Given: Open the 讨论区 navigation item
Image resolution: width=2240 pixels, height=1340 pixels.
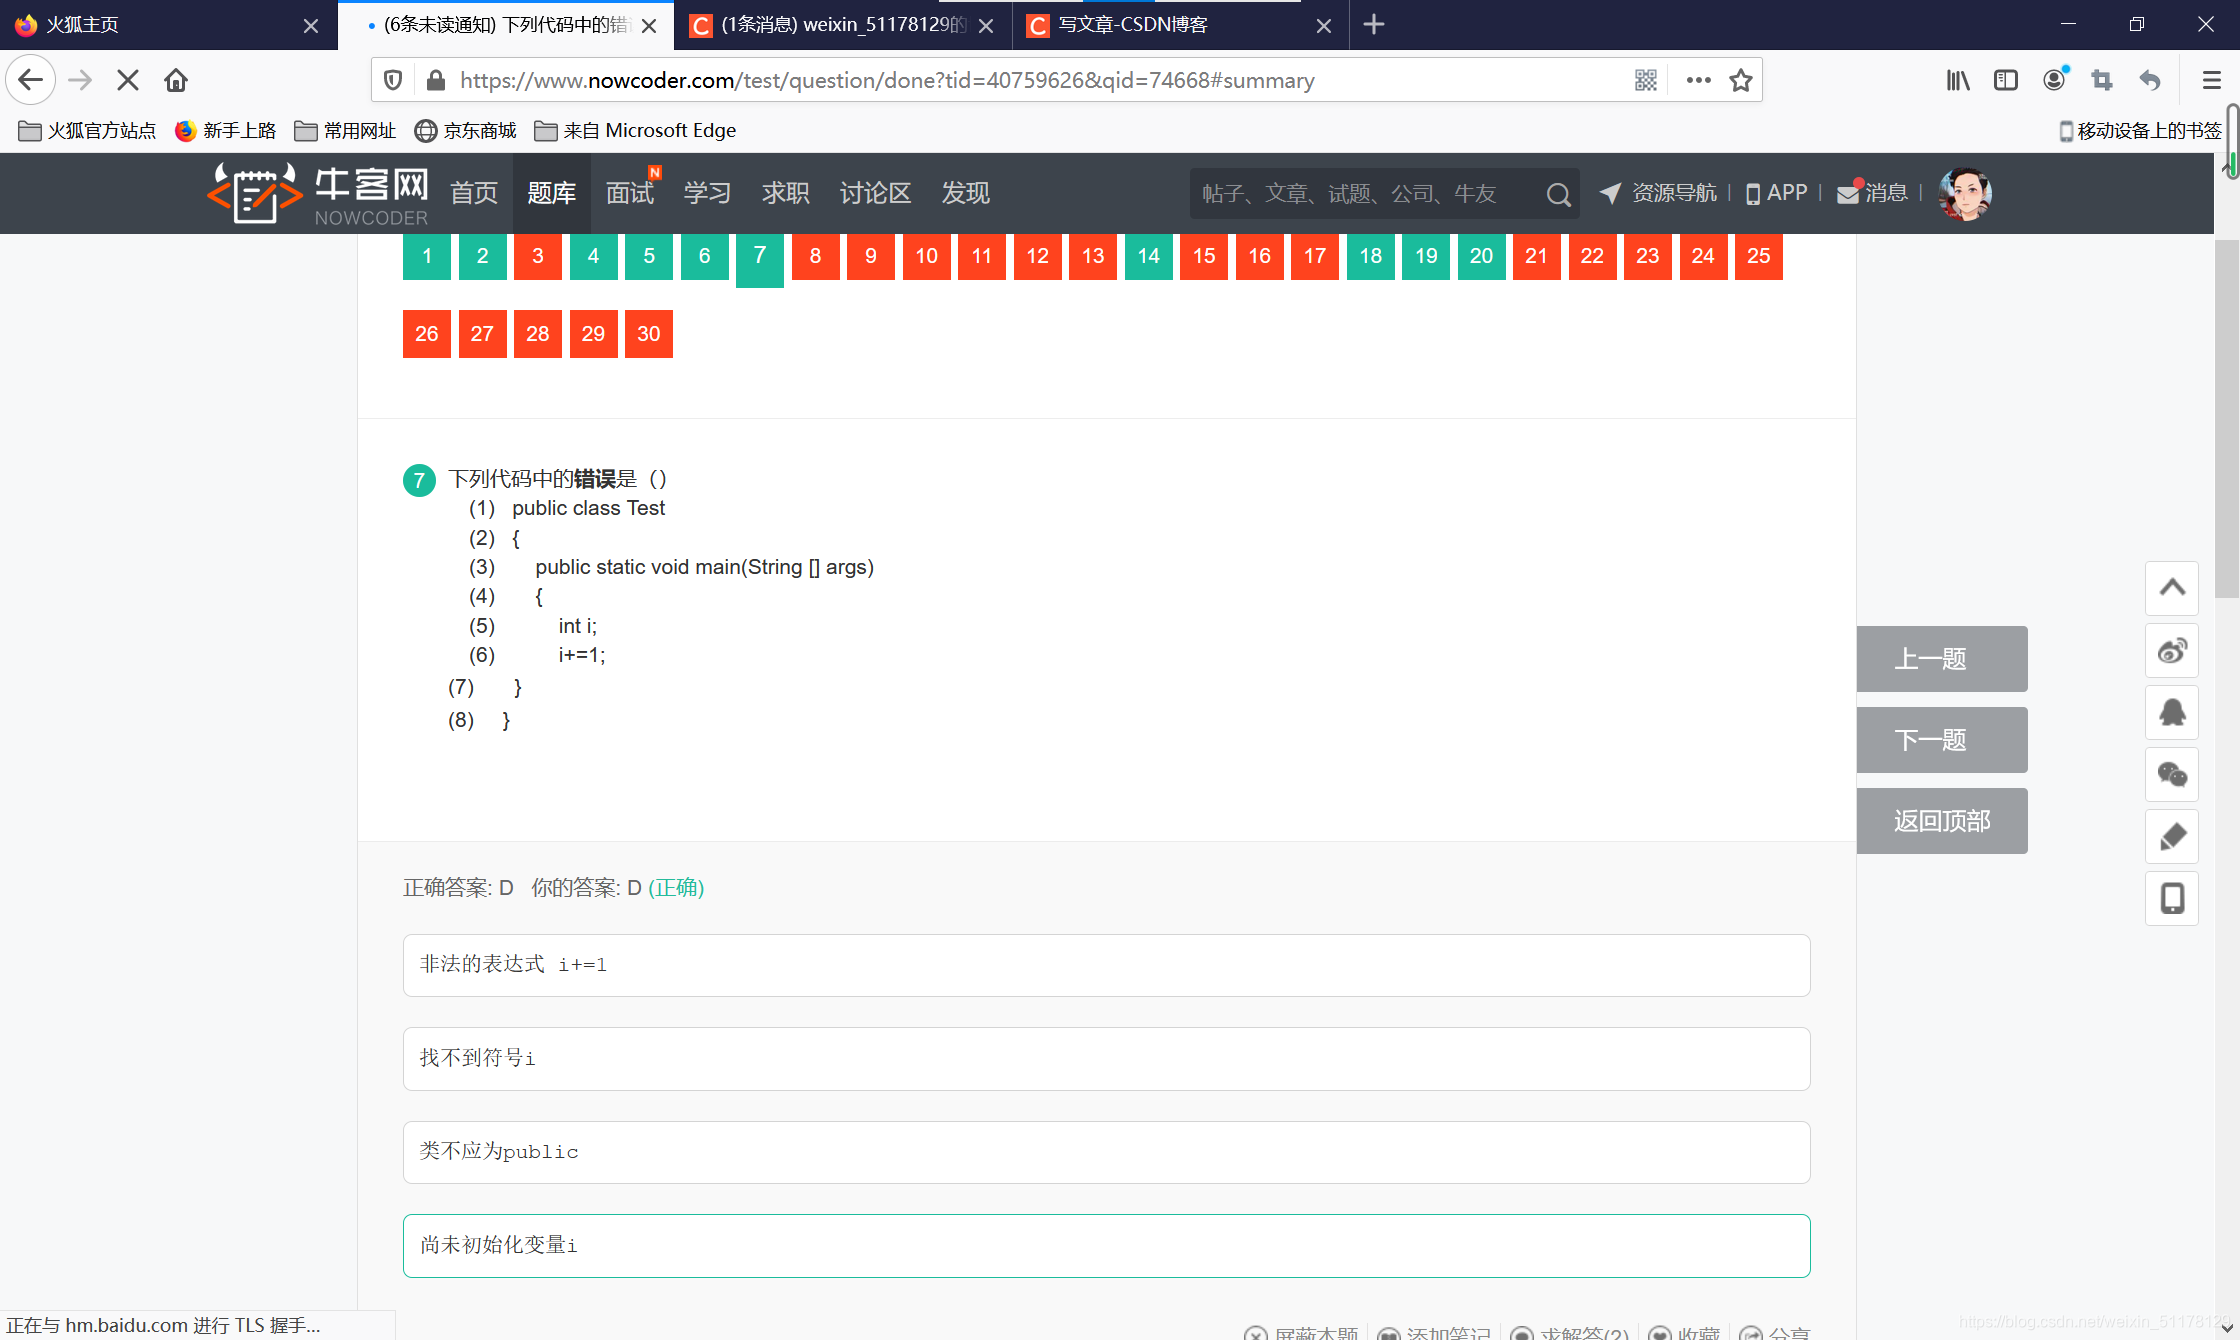Looking at the screenshot, I should click(876, 194).
